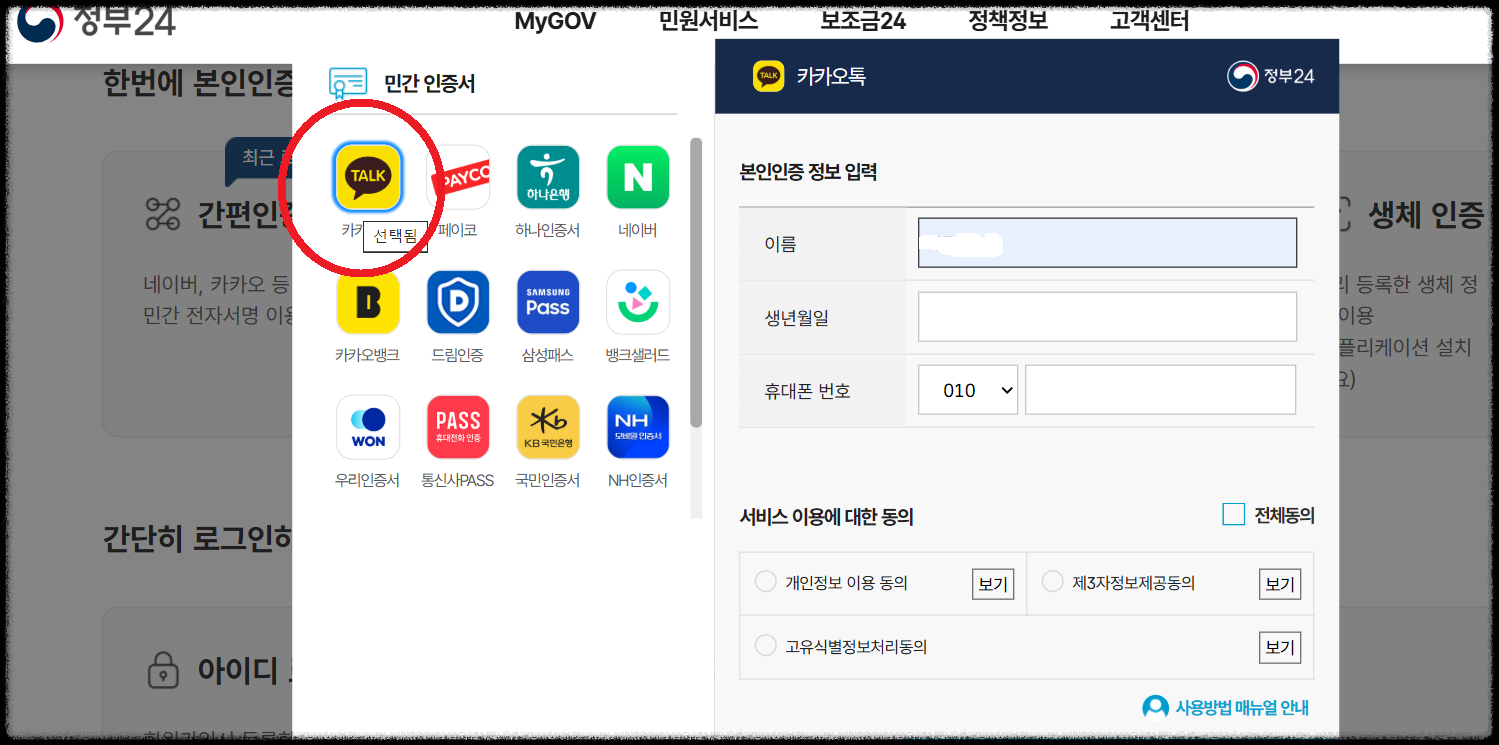The width and height of the screenshot is (1499, 745).
Task: Select the 국민인증서 KB icon
Action: [x=548, y=427]
